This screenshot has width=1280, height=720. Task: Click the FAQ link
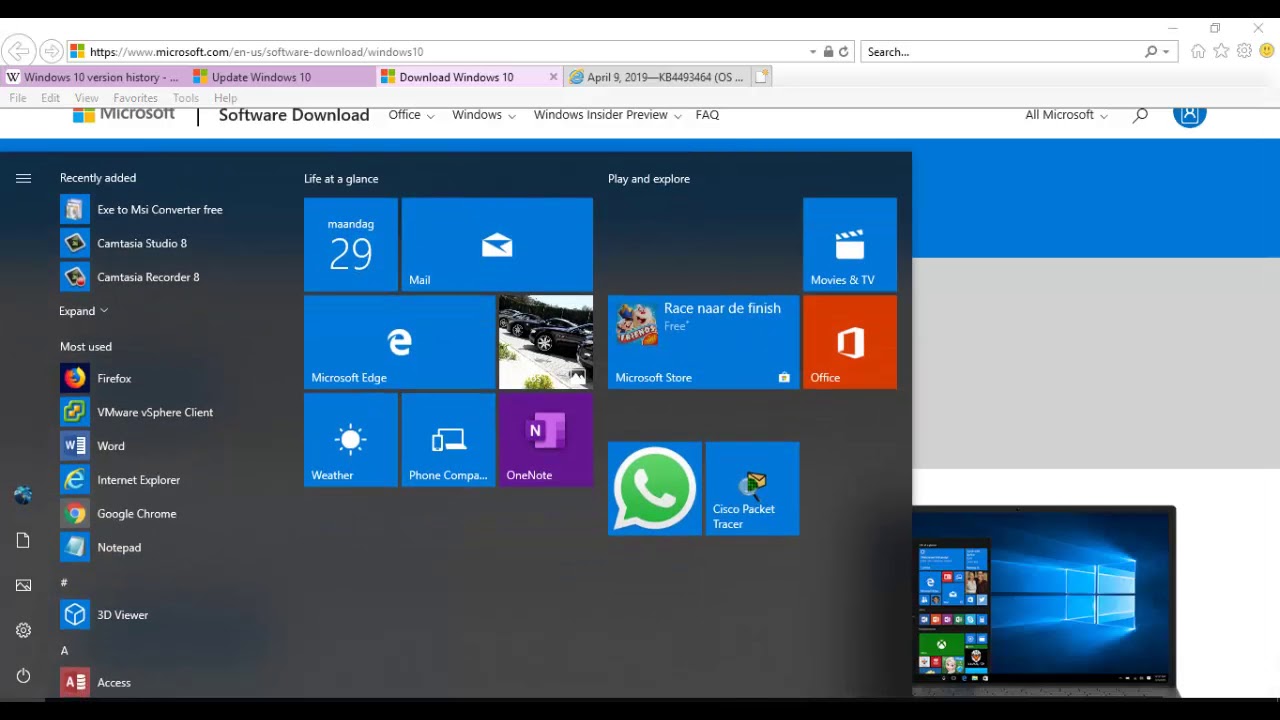pyautogui.click(x=707, y=115)
